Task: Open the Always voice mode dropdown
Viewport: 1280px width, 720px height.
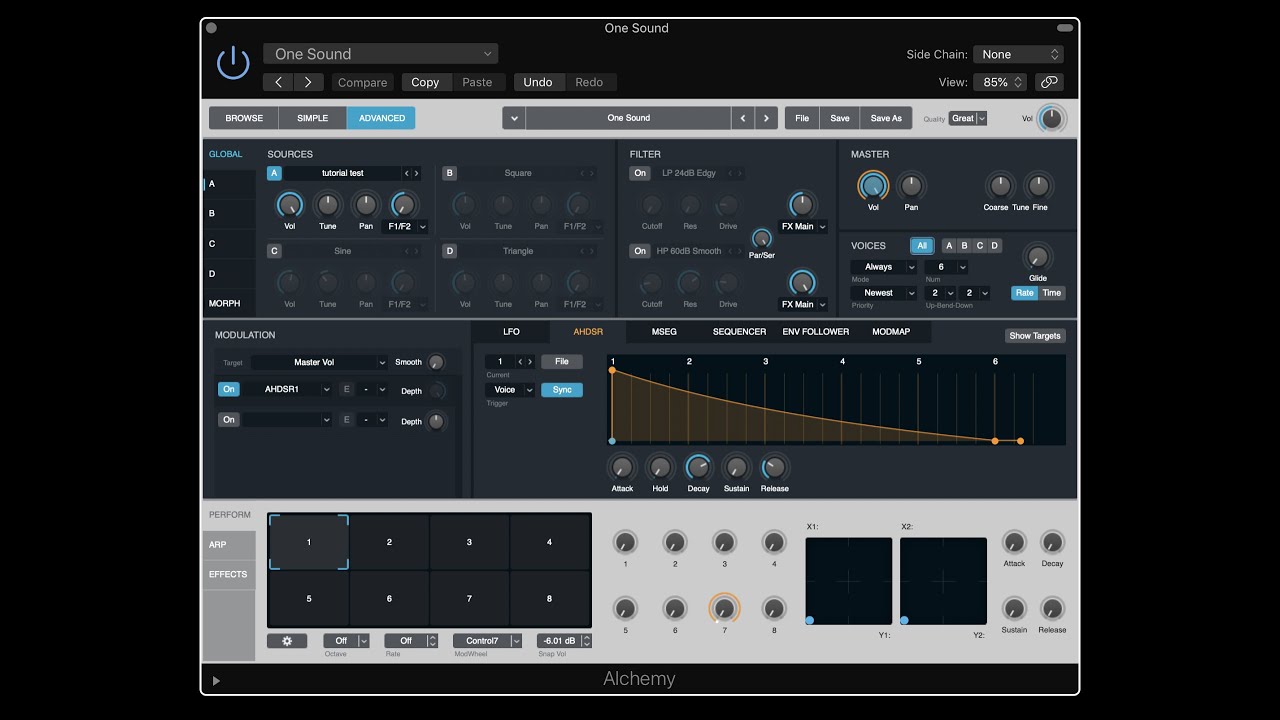Action: coord(884,267)
